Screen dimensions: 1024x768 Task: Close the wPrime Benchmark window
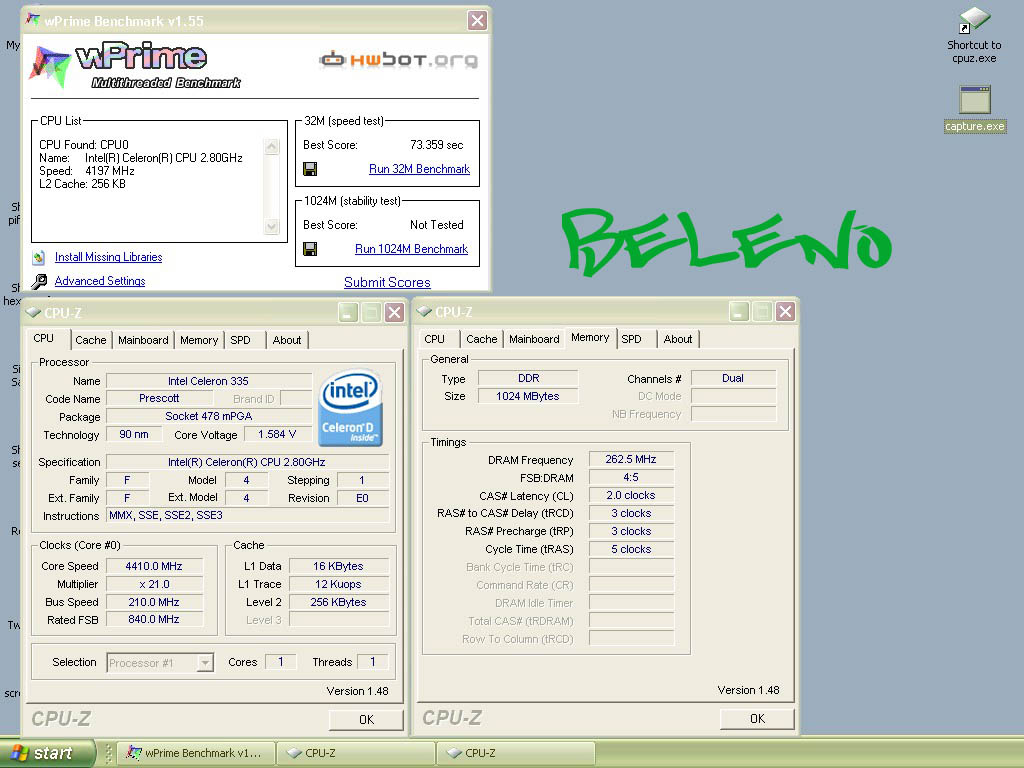tap(477, 20)
